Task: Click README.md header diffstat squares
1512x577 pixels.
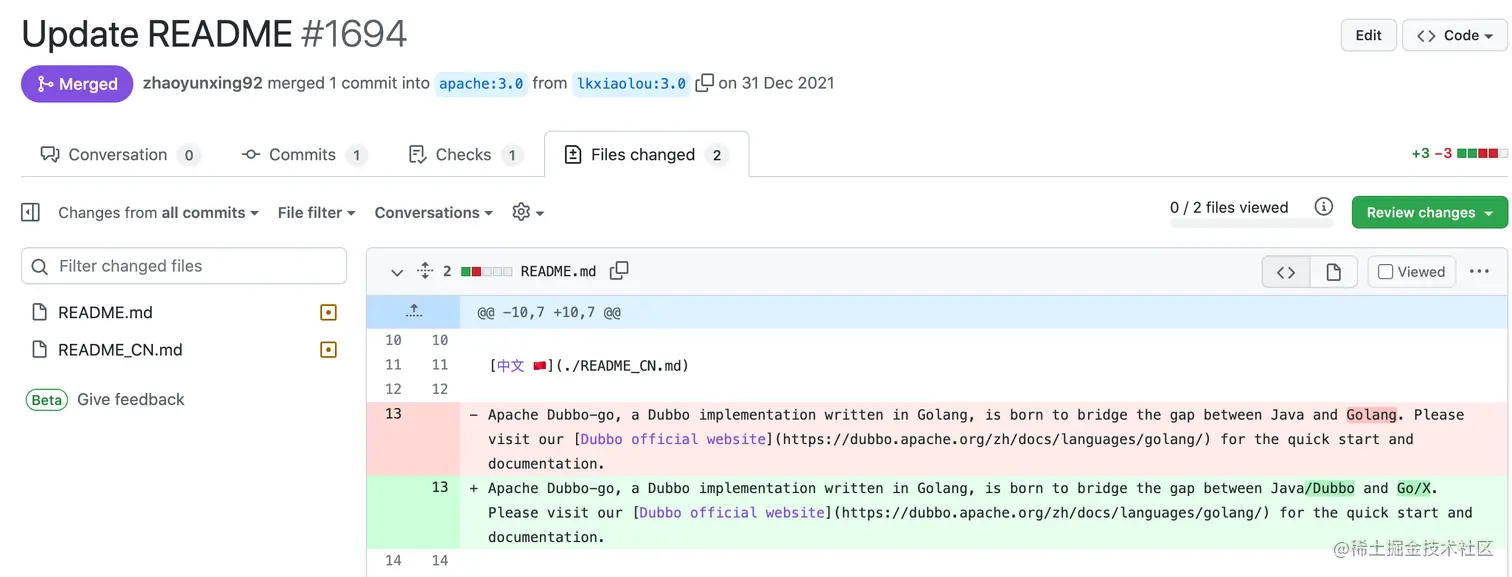Action: tap(487, 271)
